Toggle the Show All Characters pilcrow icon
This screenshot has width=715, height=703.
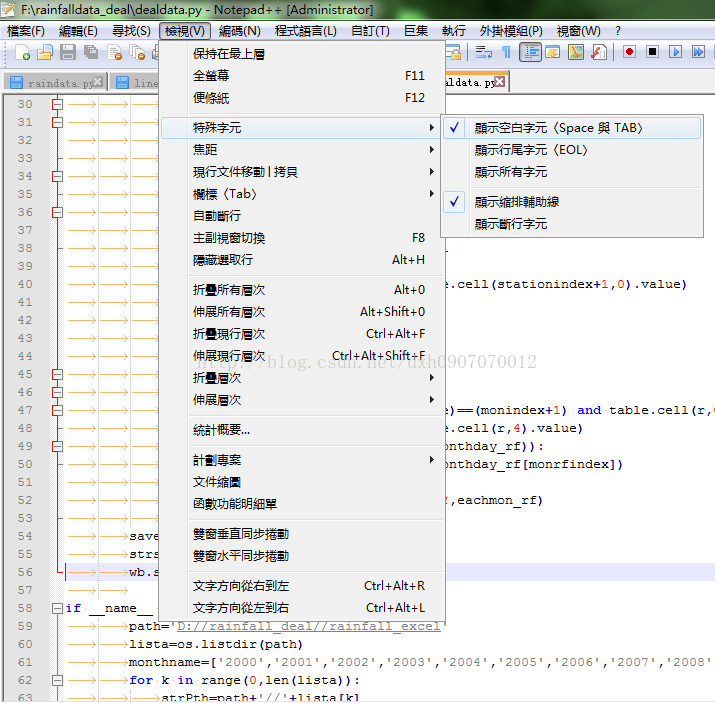[506, 52]
